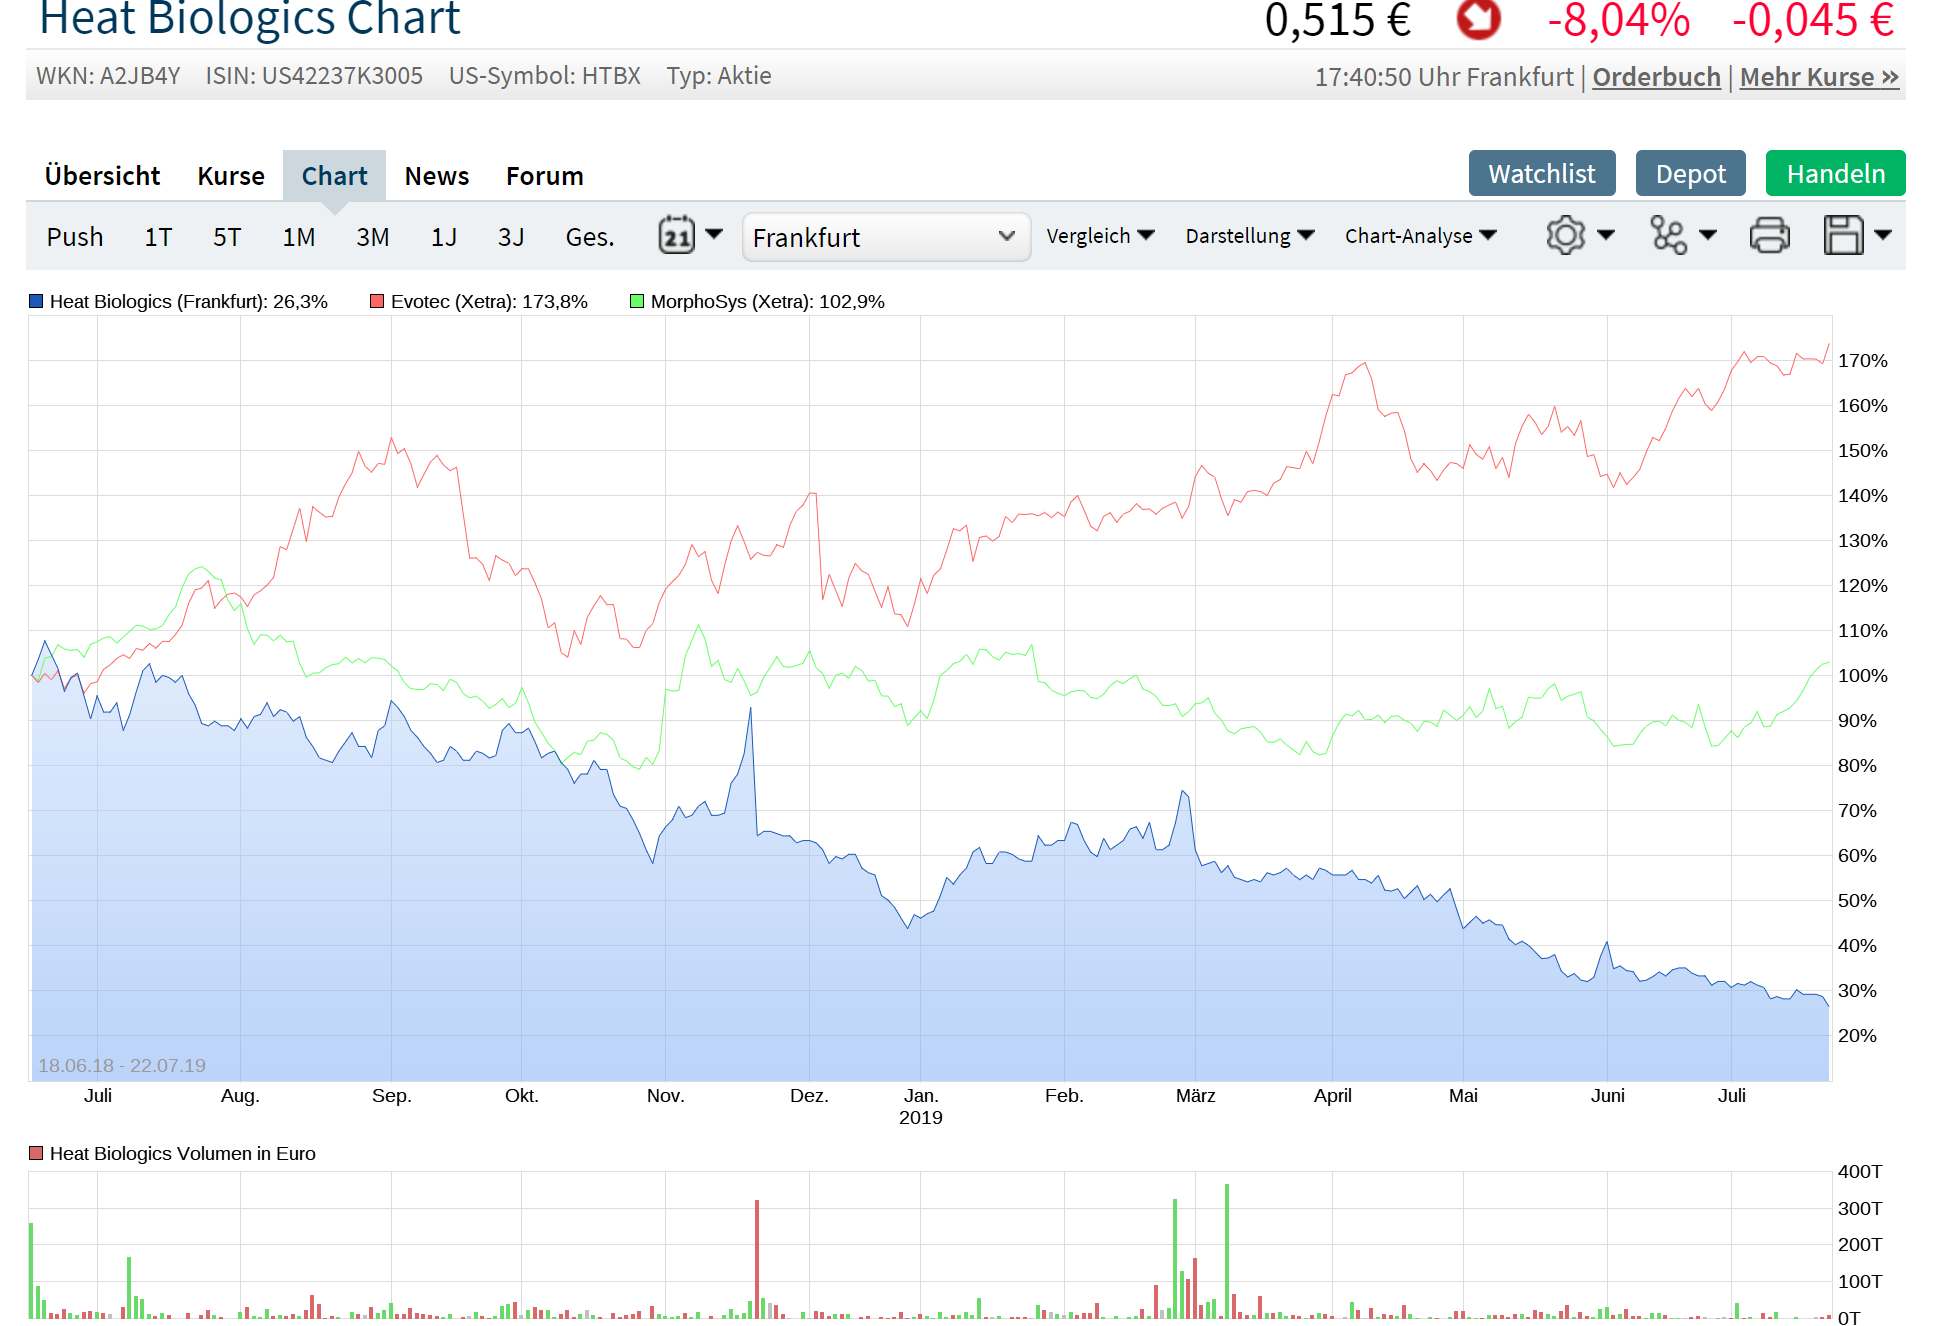
Task: Open the Chart-Analyse dropdown
Action: pyautogui.click(x=1420, y=236)
